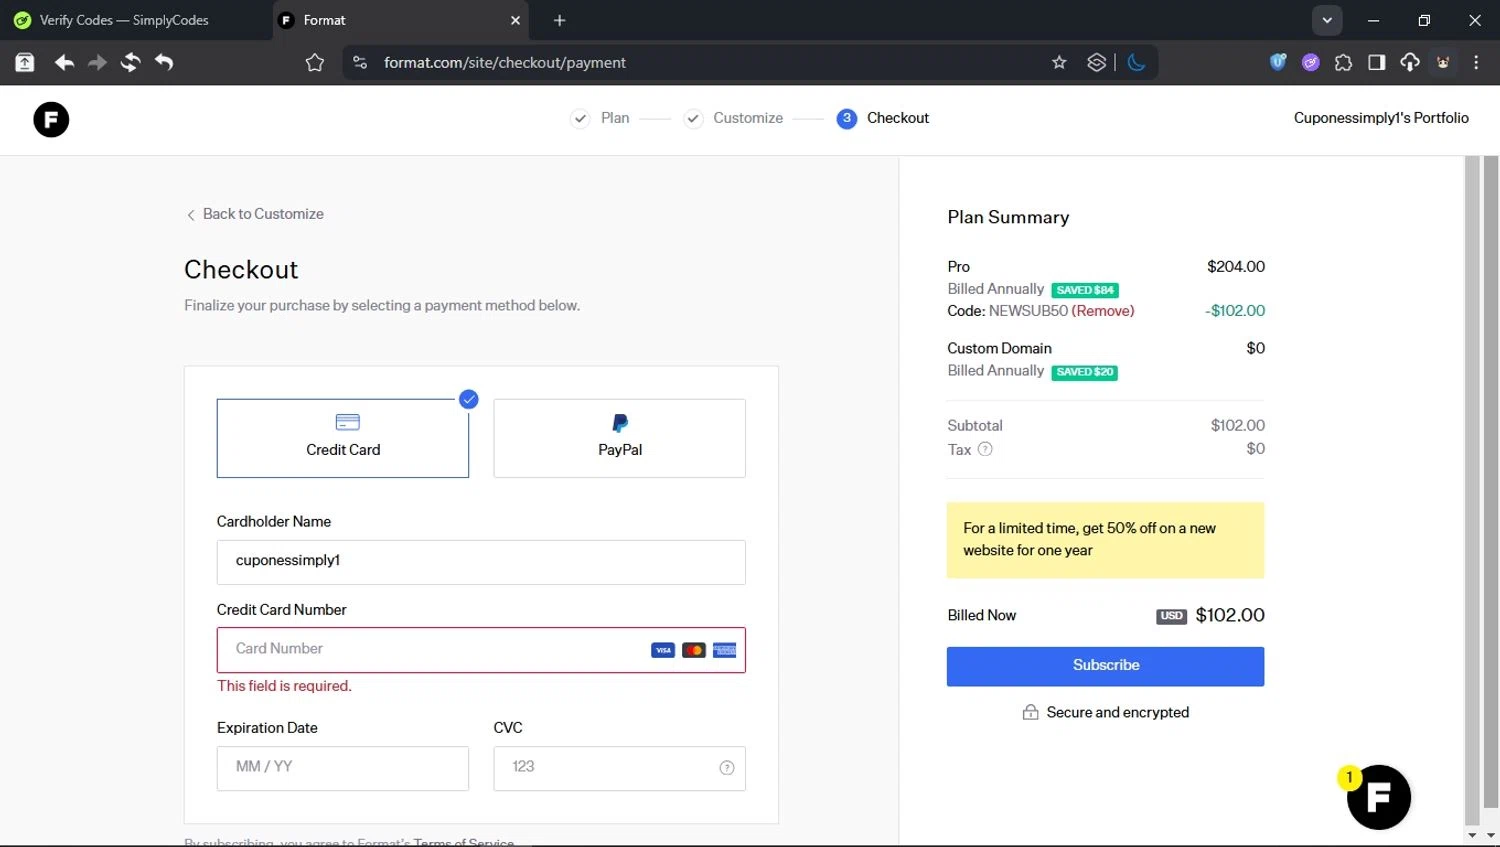Click the Format logo in the page header
Screen dimensions: 1500x847
click(x=51, y=120)
